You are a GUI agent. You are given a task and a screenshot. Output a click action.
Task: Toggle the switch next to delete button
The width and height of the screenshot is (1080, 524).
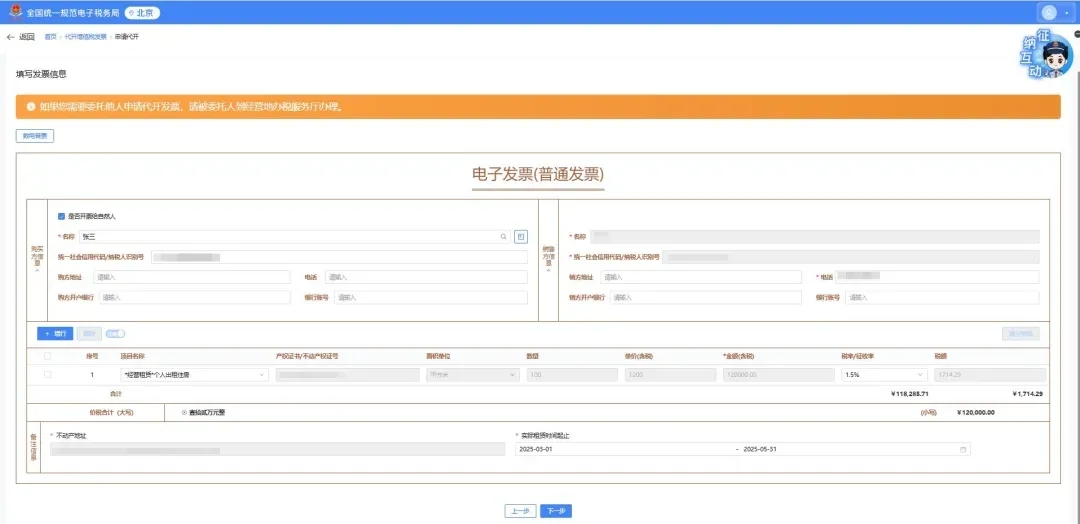115,333
